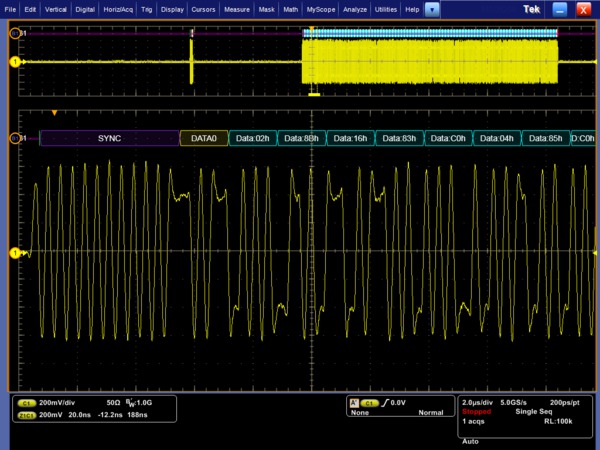Screen dimensions: 600x450
Task: Open the Trig menu
Action: pyautogui.click(x=147, y=8)
